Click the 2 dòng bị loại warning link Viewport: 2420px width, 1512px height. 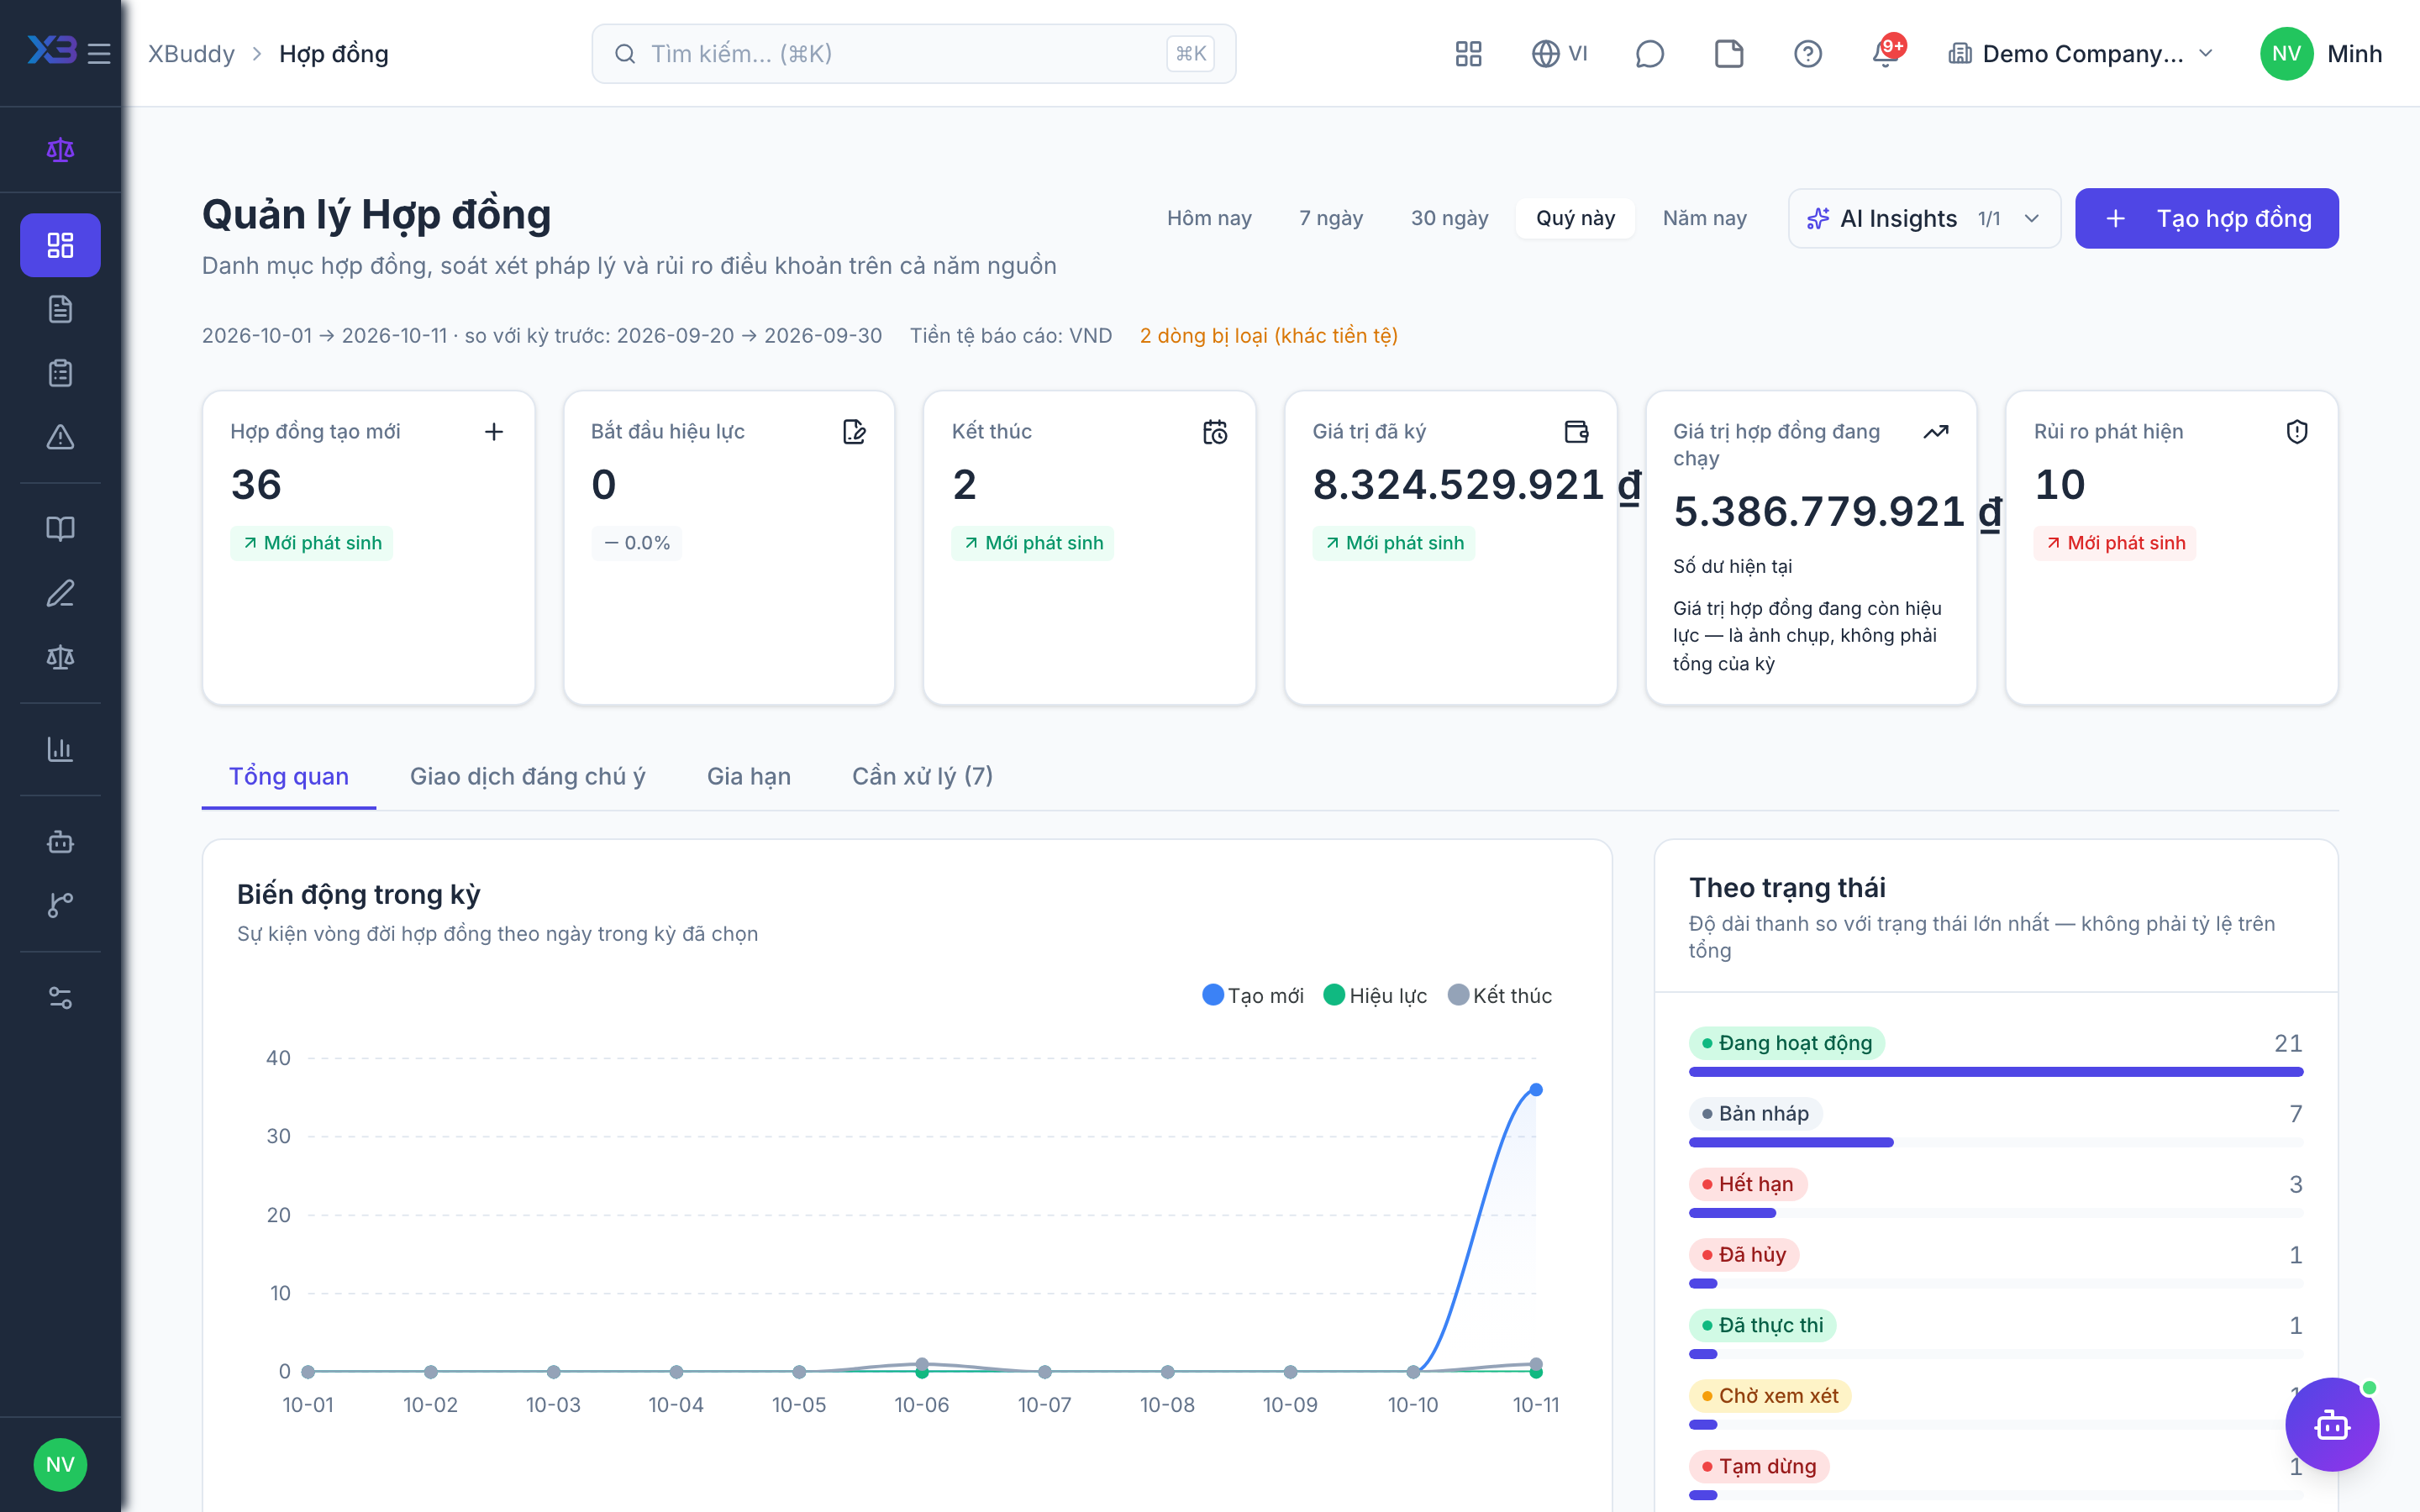[x=1268, y=335]
